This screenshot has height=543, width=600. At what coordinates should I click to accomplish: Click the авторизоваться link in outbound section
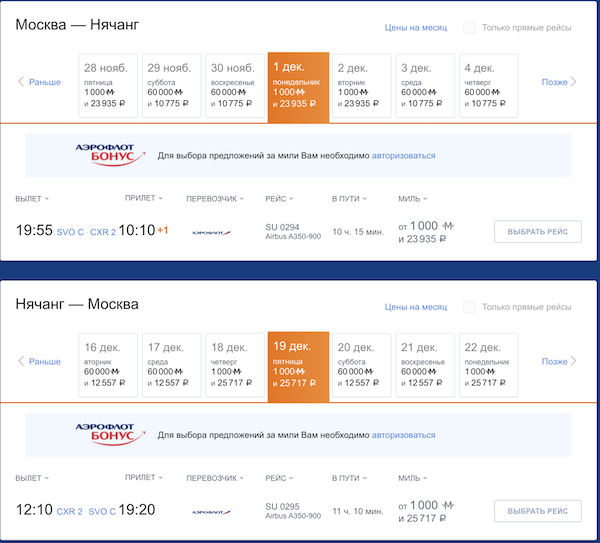tap(404, 156)
